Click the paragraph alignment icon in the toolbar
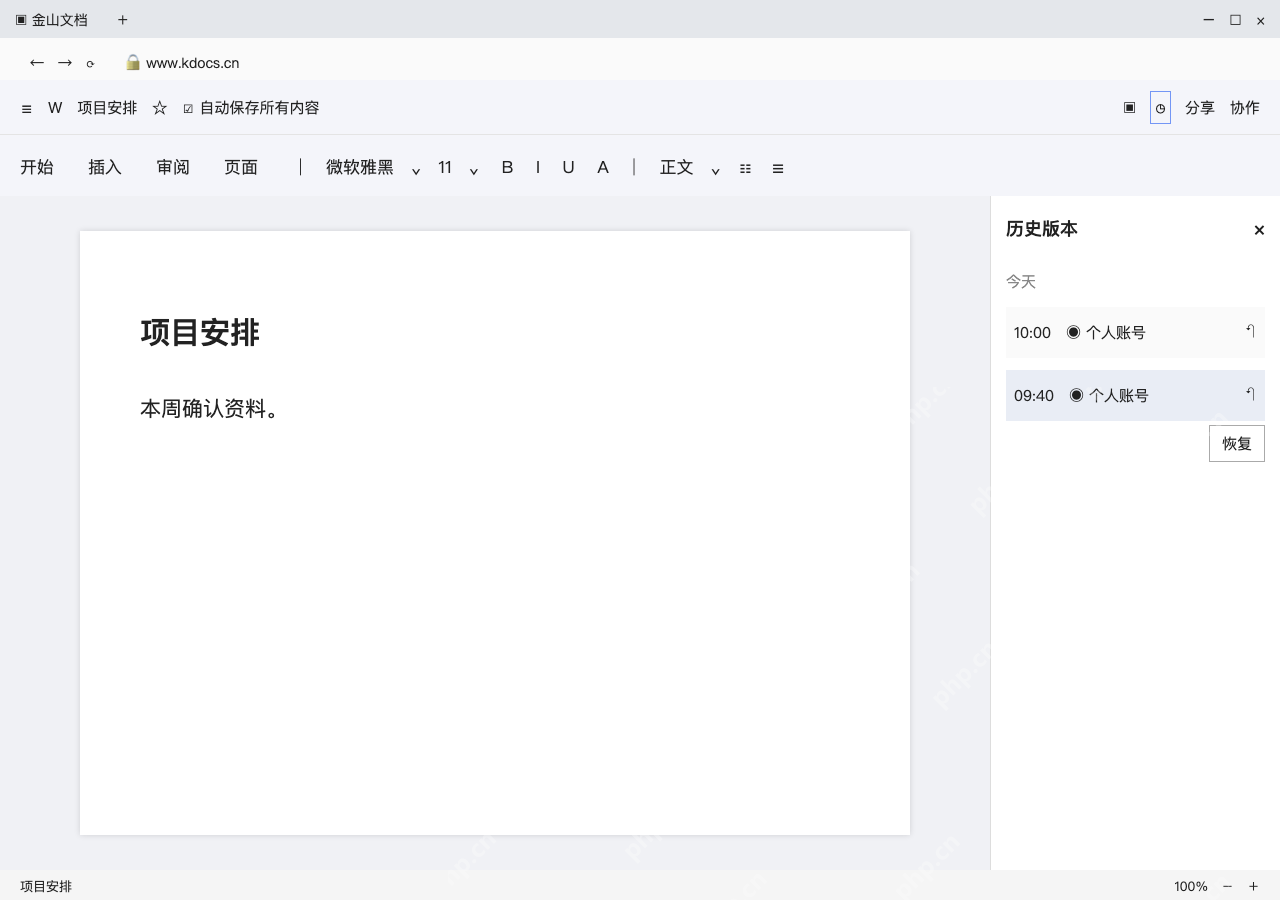 tap(778, 169)
